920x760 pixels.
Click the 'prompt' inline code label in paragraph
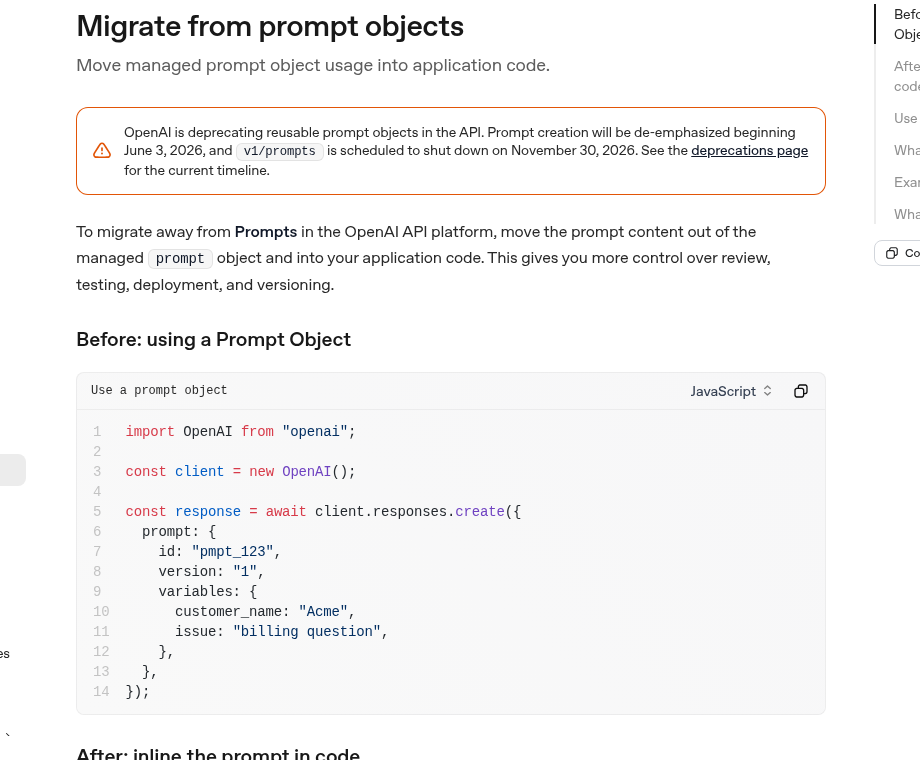(180, 259)
